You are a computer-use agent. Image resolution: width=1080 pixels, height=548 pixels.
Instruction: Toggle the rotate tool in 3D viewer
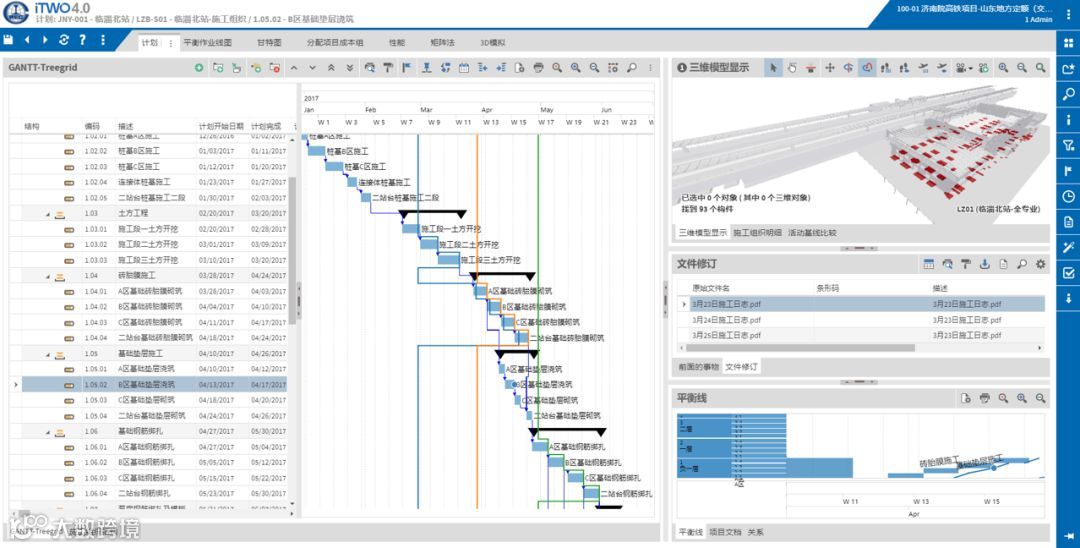tap(849, 67)
